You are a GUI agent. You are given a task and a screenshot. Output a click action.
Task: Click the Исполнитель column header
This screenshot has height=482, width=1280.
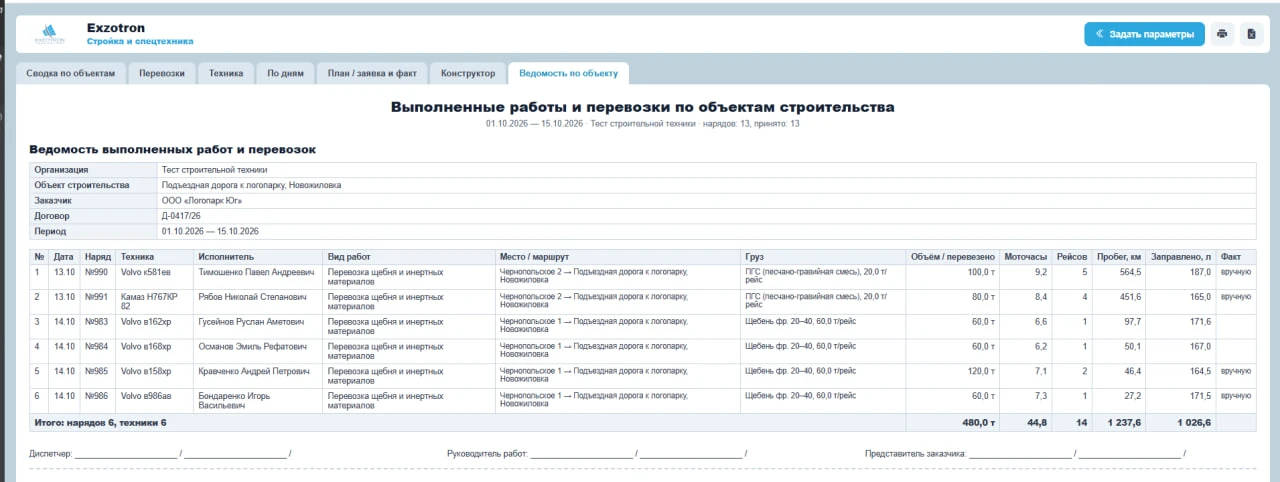click(259, 257)
